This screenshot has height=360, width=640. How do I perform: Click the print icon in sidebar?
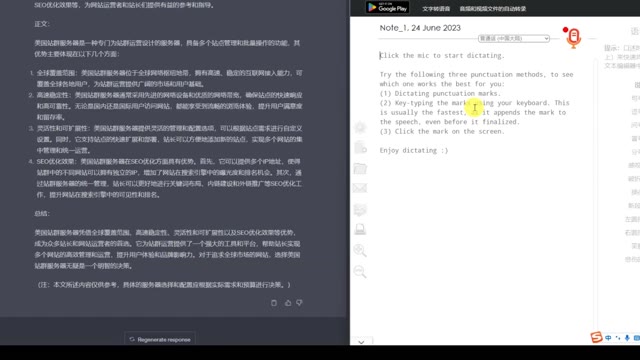coord(360,229)
